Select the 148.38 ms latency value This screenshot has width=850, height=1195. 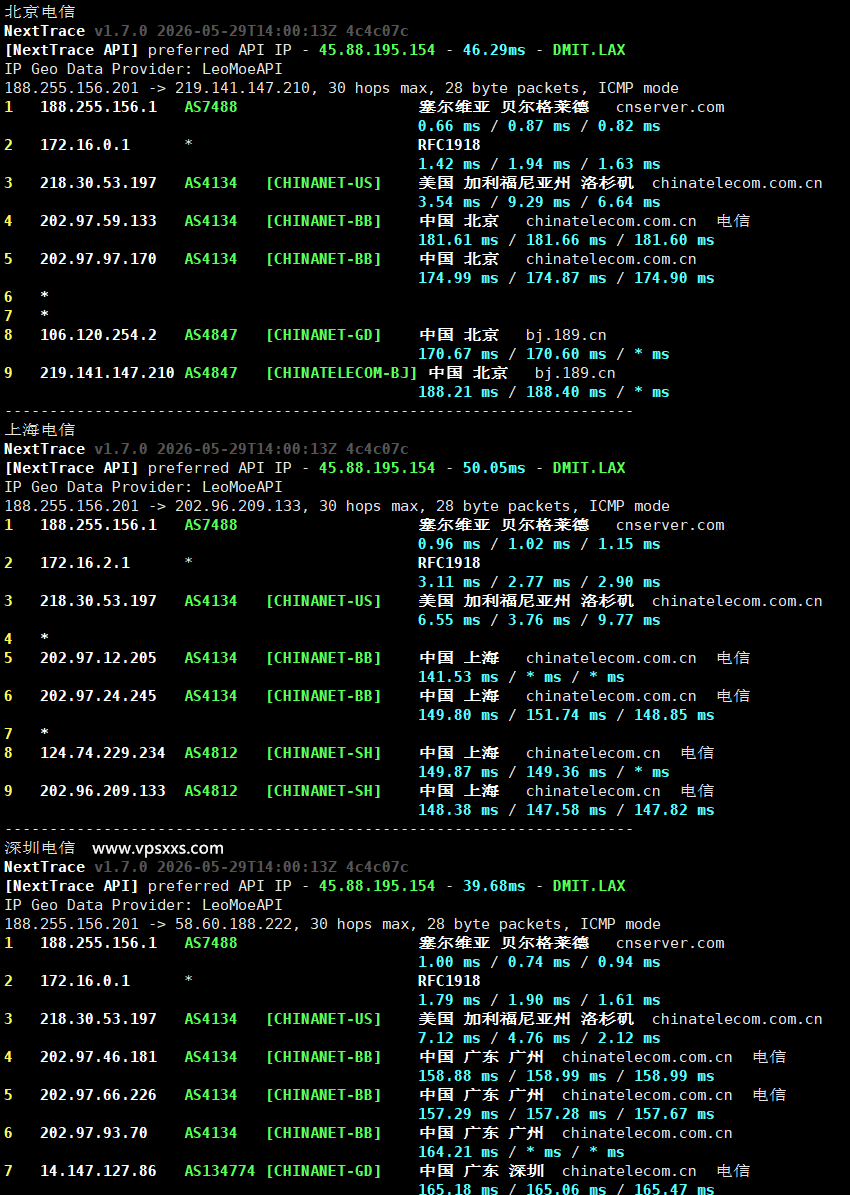[x=458, y=810]
